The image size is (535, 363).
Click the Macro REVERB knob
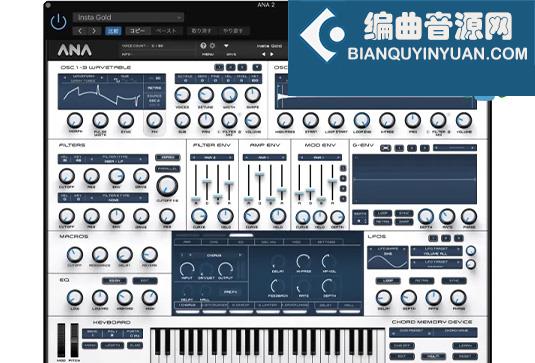pyautogui.click(x=149, y=255)
